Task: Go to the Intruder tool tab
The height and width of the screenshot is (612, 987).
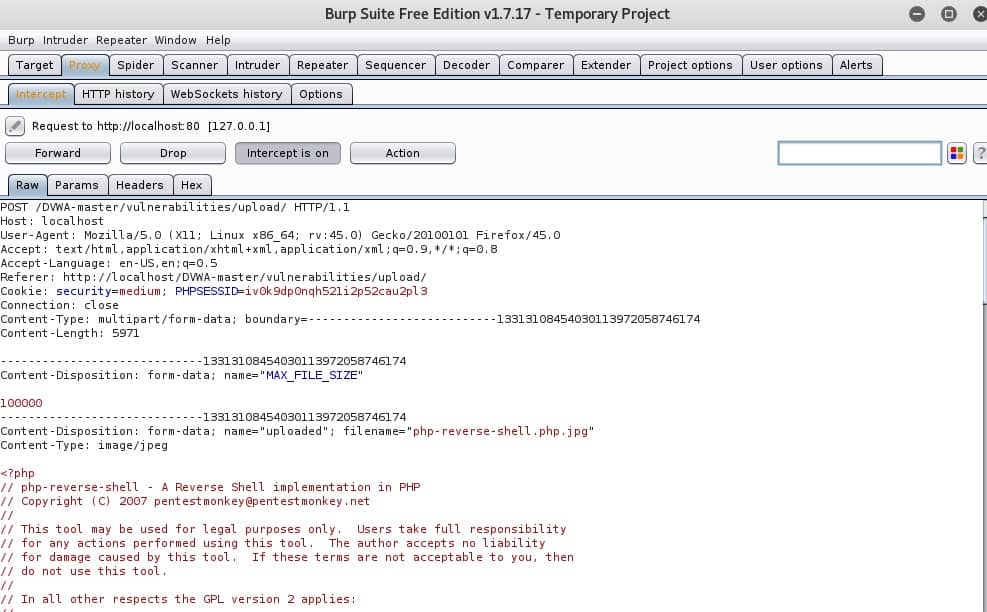Action: pos(257,65)
